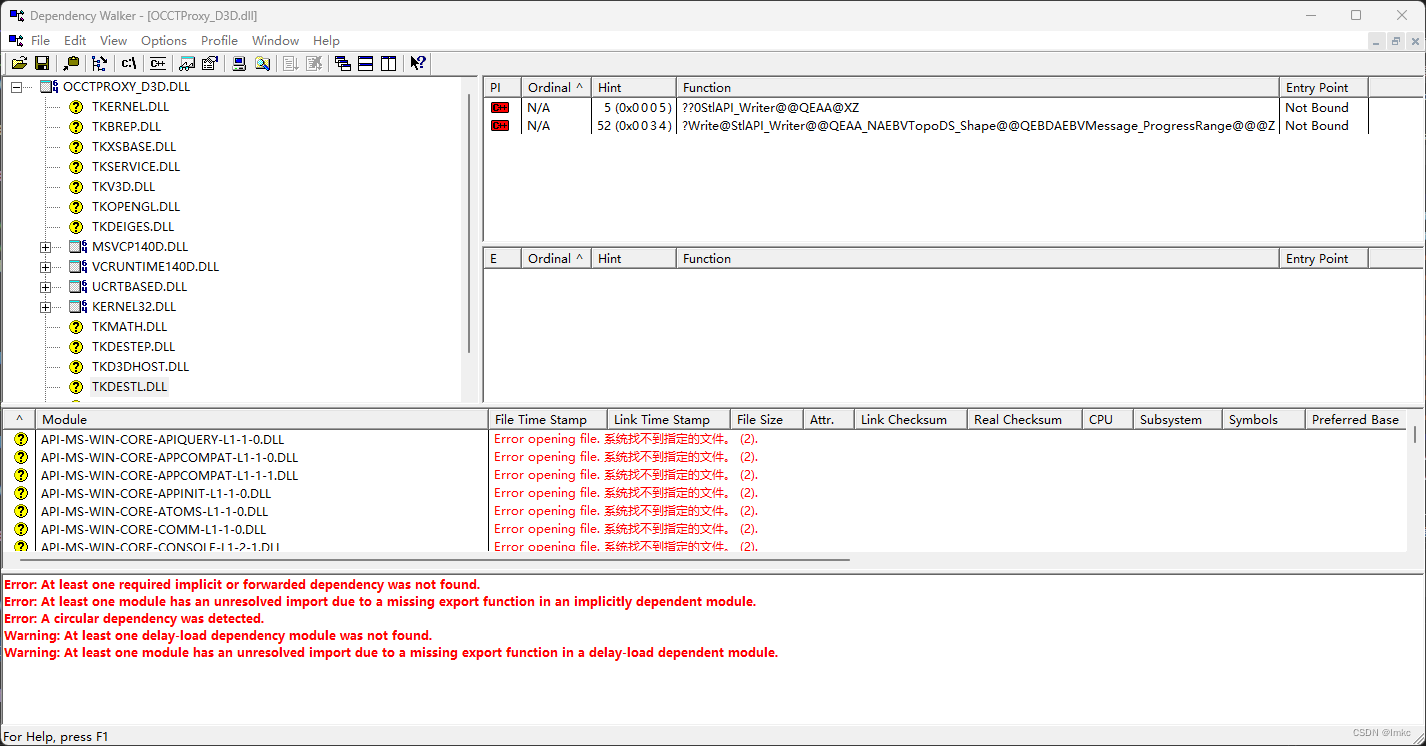This screenshot has width=1426, height=746.
Task: Open the Help menu
Action: pyautogui.click(x=326, y=40)
